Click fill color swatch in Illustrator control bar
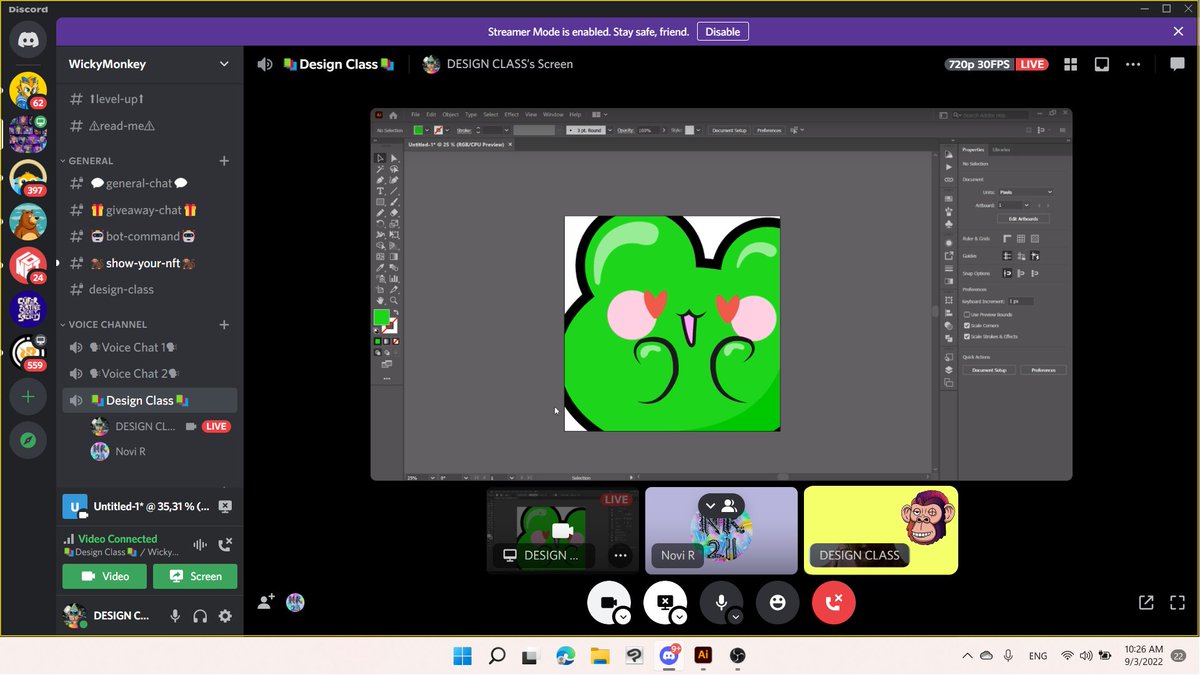This screenshot has height=675, width=1200. click(x=416, y=130)
